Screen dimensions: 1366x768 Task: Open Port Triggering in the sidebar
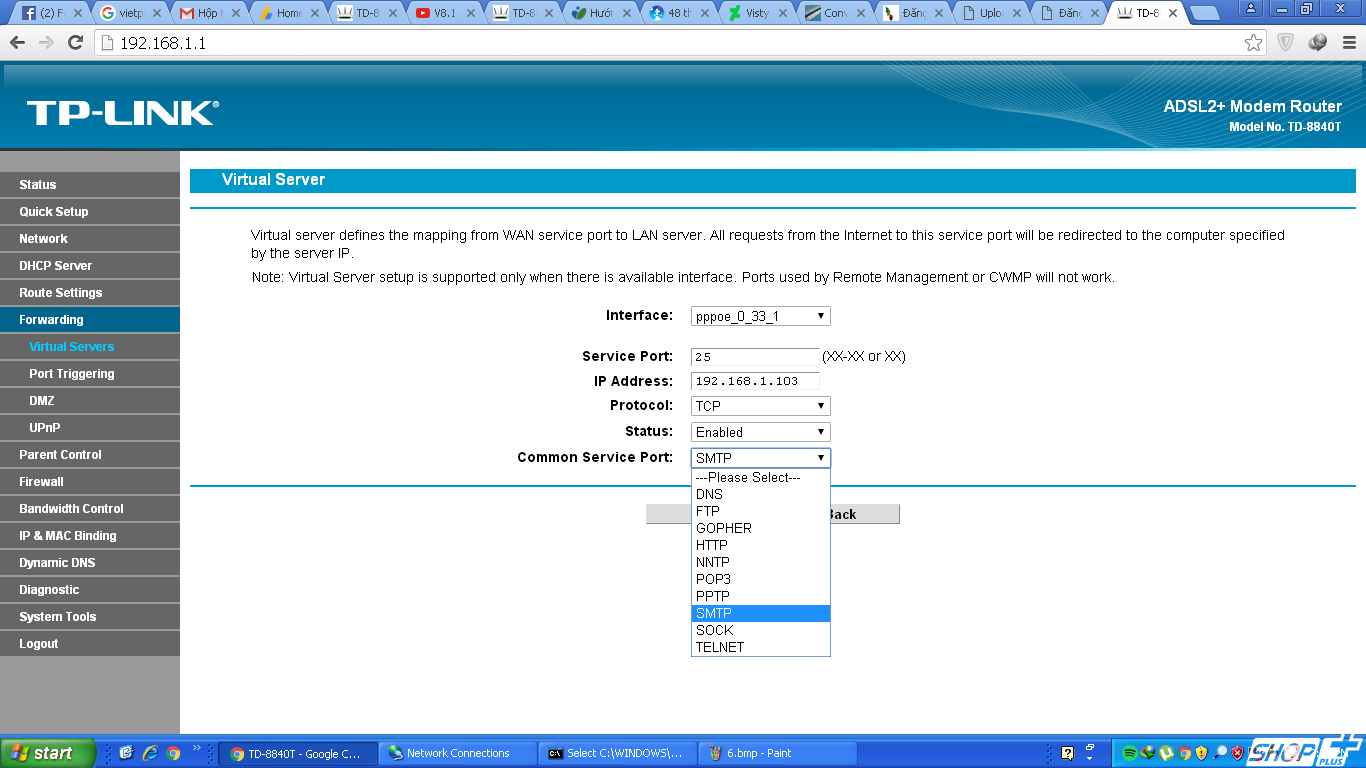point(72,374)
